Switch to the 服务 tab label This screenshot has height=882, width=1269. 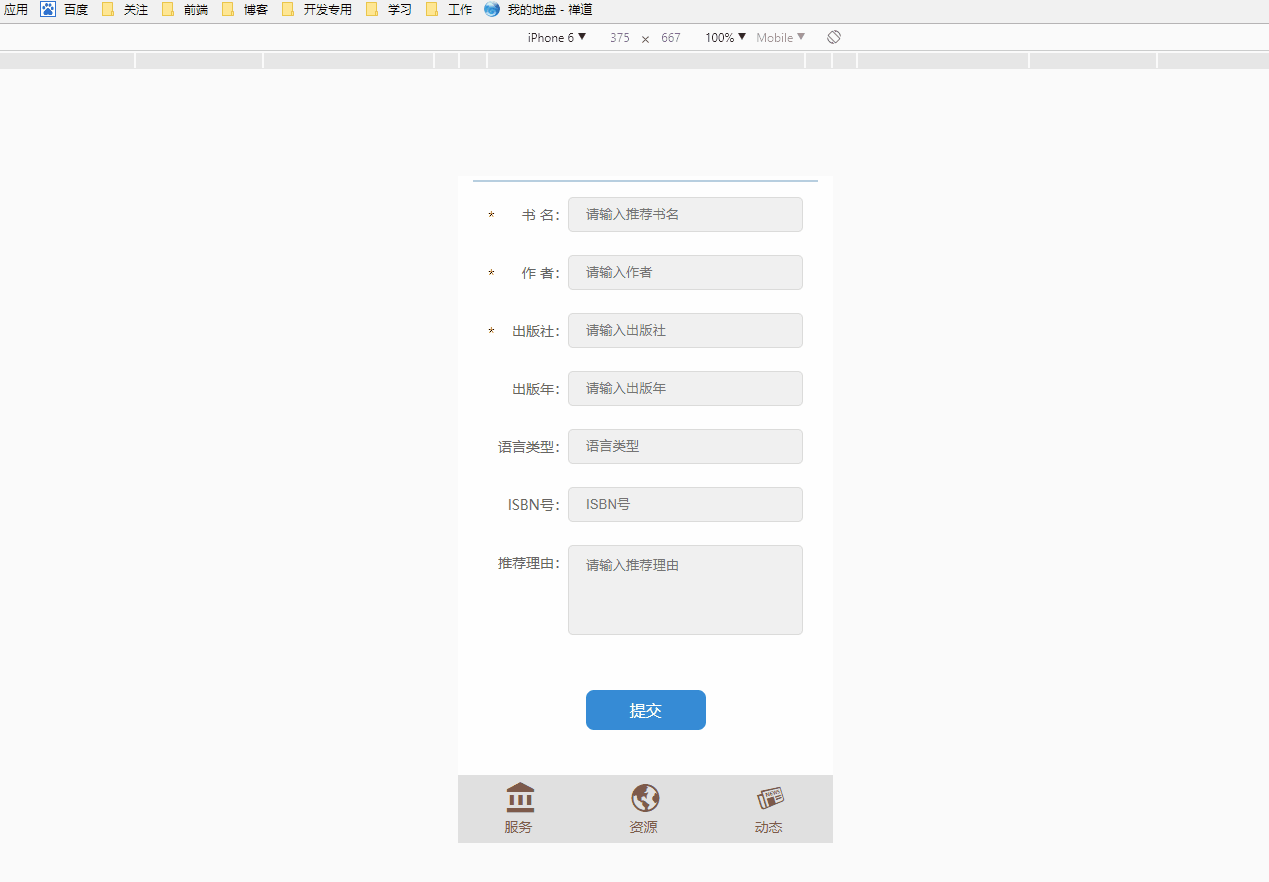point(518,827)
